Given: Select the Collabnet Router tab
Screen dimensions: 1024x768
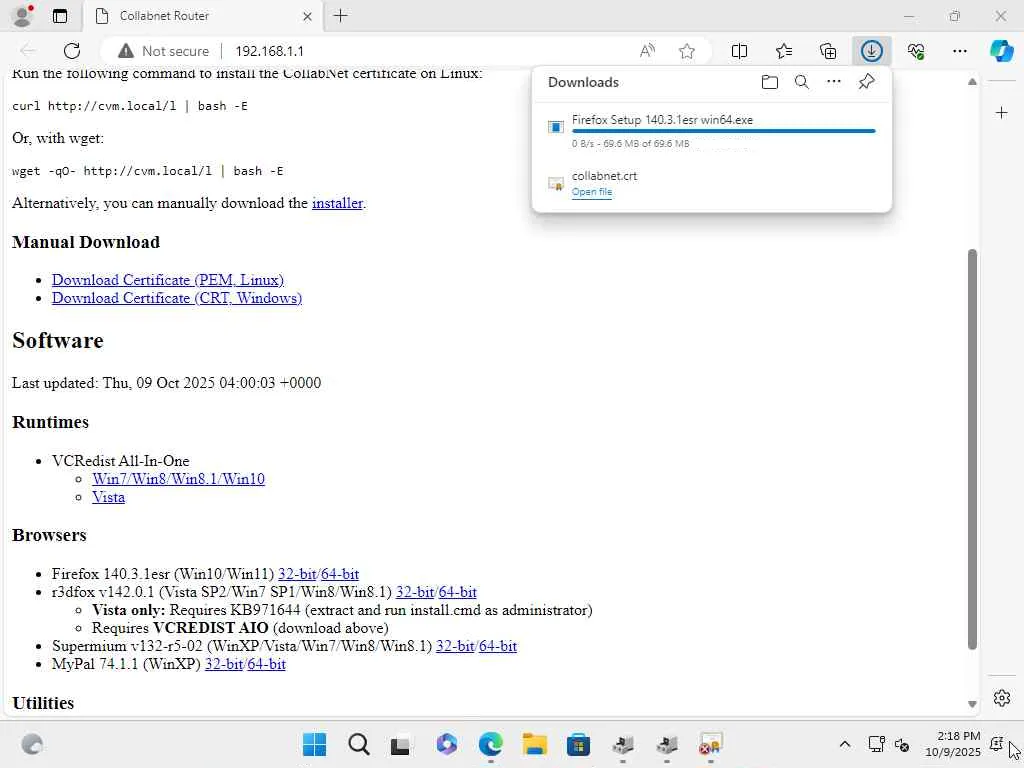Looking at the screenshot, I should click(202, 16).
